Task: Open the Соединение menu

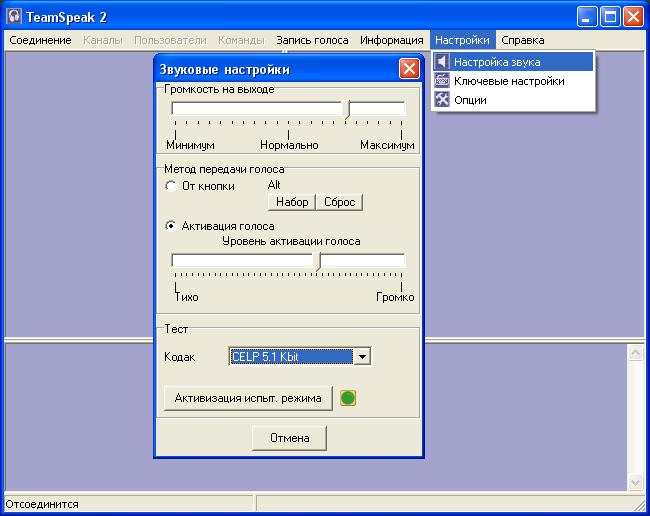Action: (40, 40)
